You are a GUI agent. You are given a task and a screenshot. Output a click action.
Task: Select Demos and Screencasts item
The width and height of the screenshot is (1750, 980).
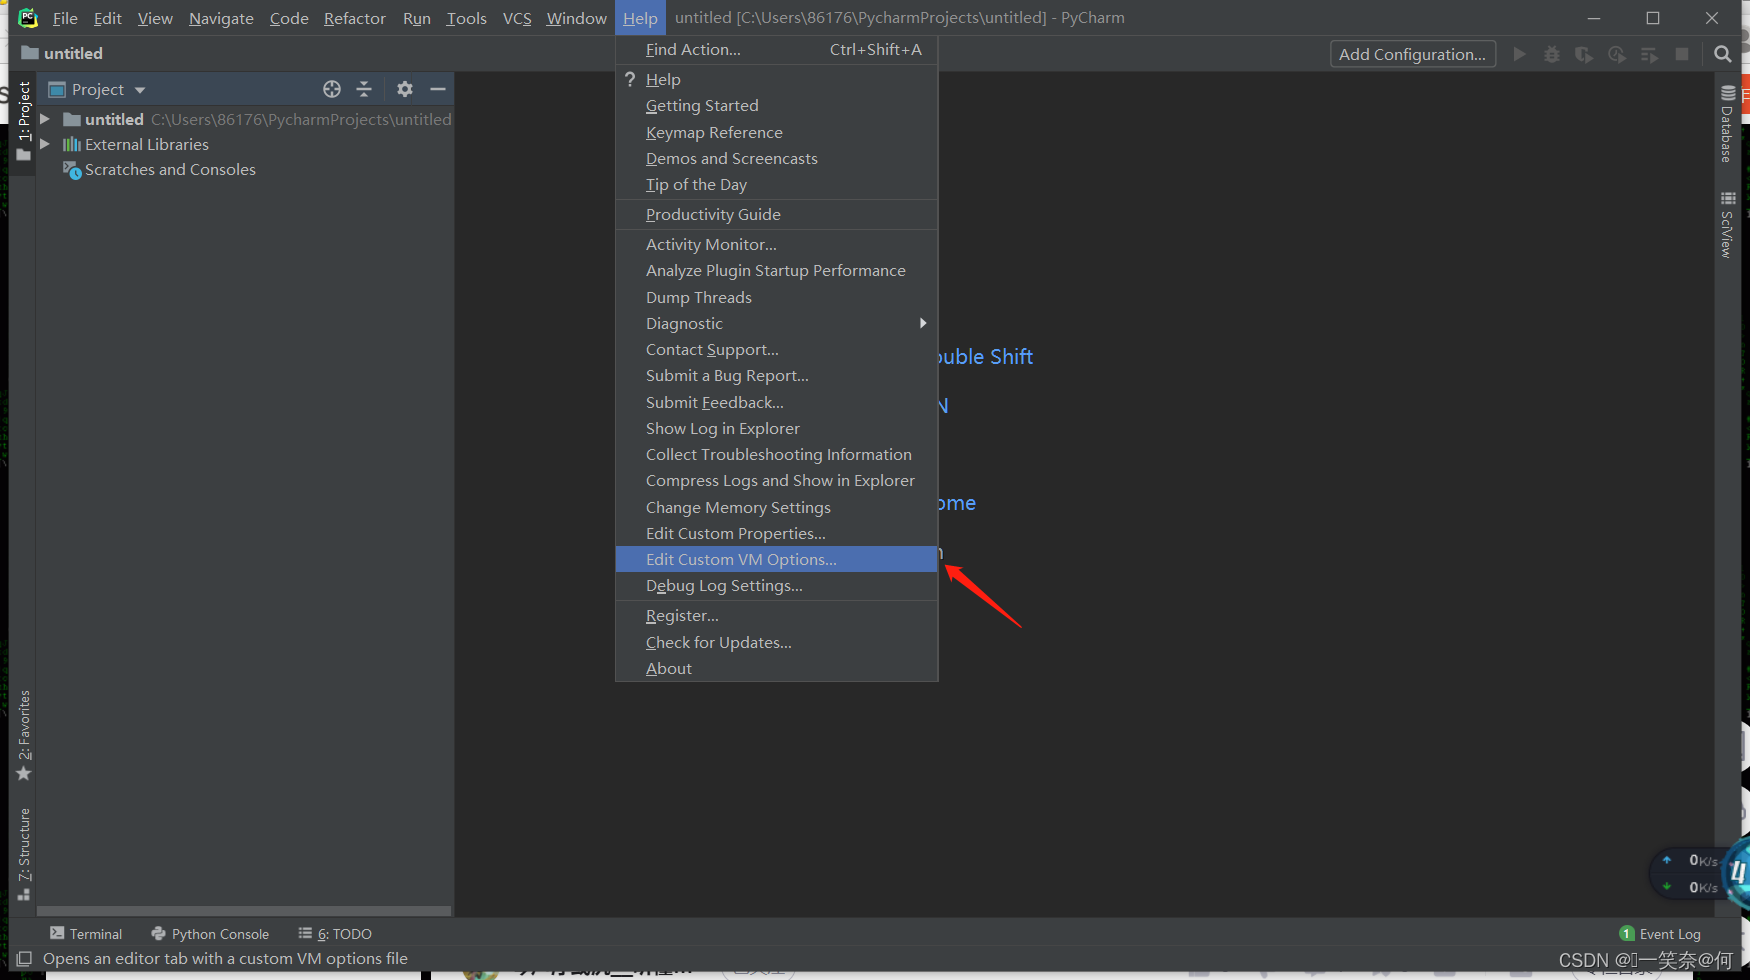tap(777, 158)
